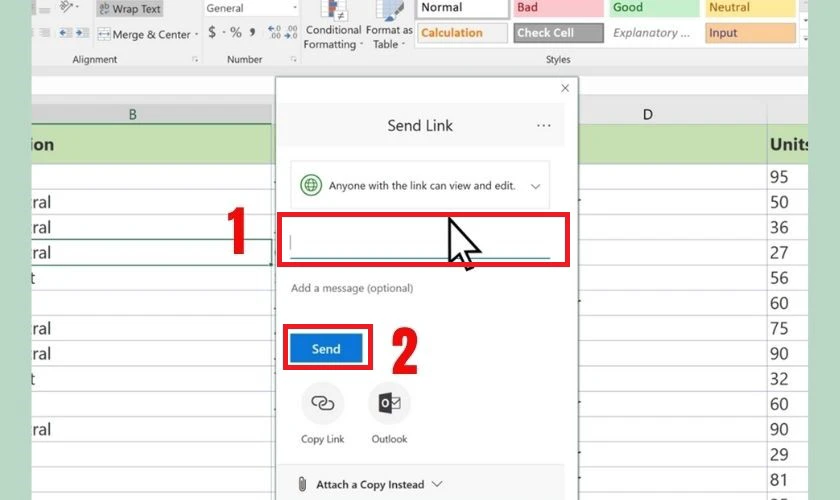Click Decrease Decimal icon
Image resolution: width=840 pixels, height=500 pixels.
tap(291, 32)
